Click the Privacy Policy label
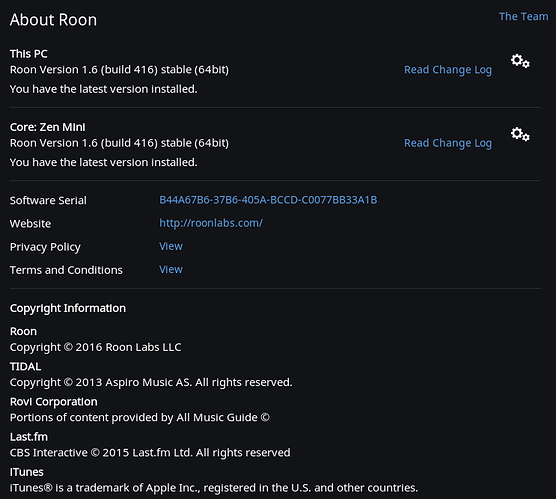Screen dimensions: 556x499 click(x=45, y=247)
